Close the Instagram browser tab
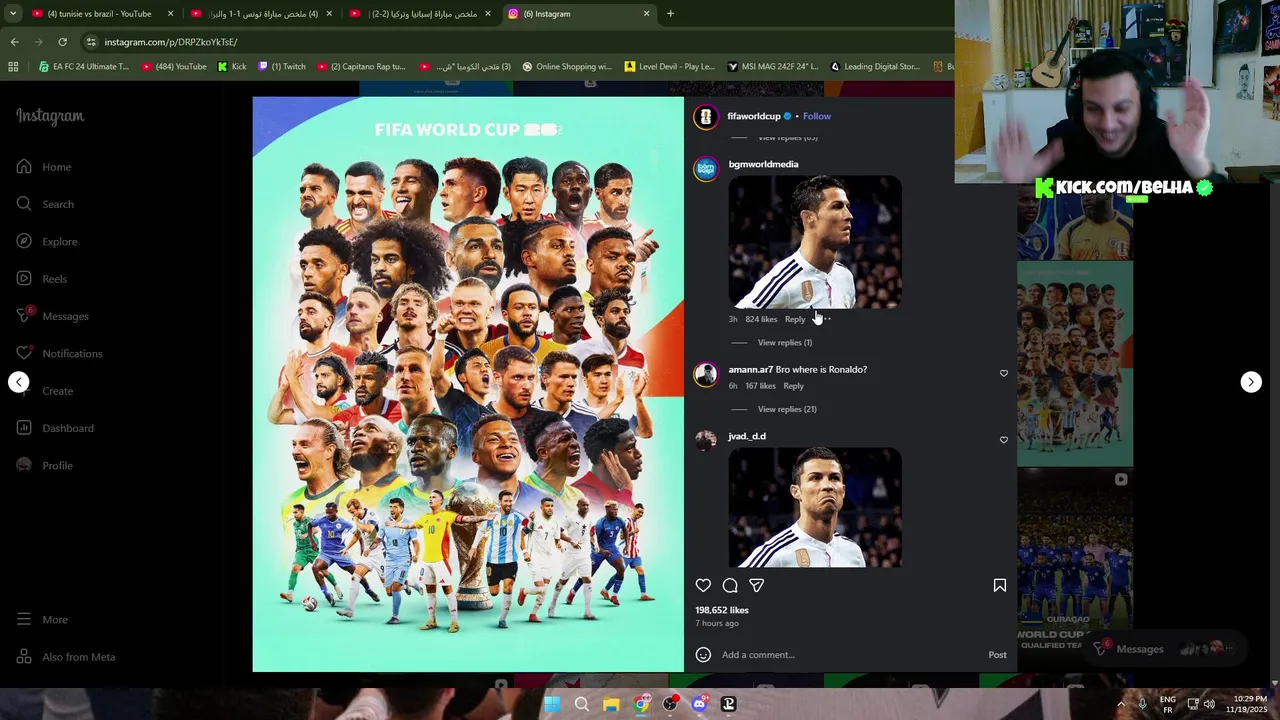This screenshot has height=720, width=1280. [x=646, y=14]
